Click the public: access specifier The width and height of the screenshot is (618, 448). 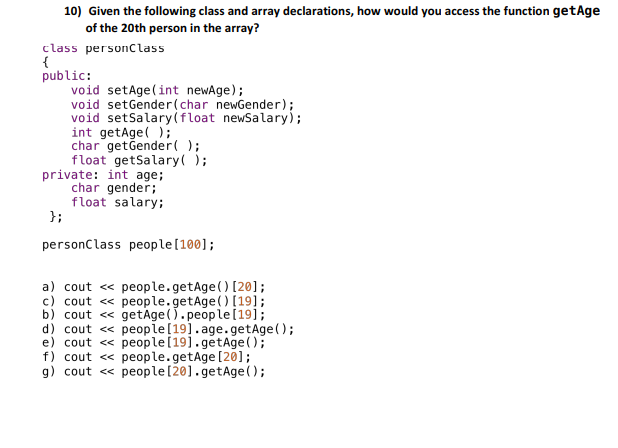67,76
